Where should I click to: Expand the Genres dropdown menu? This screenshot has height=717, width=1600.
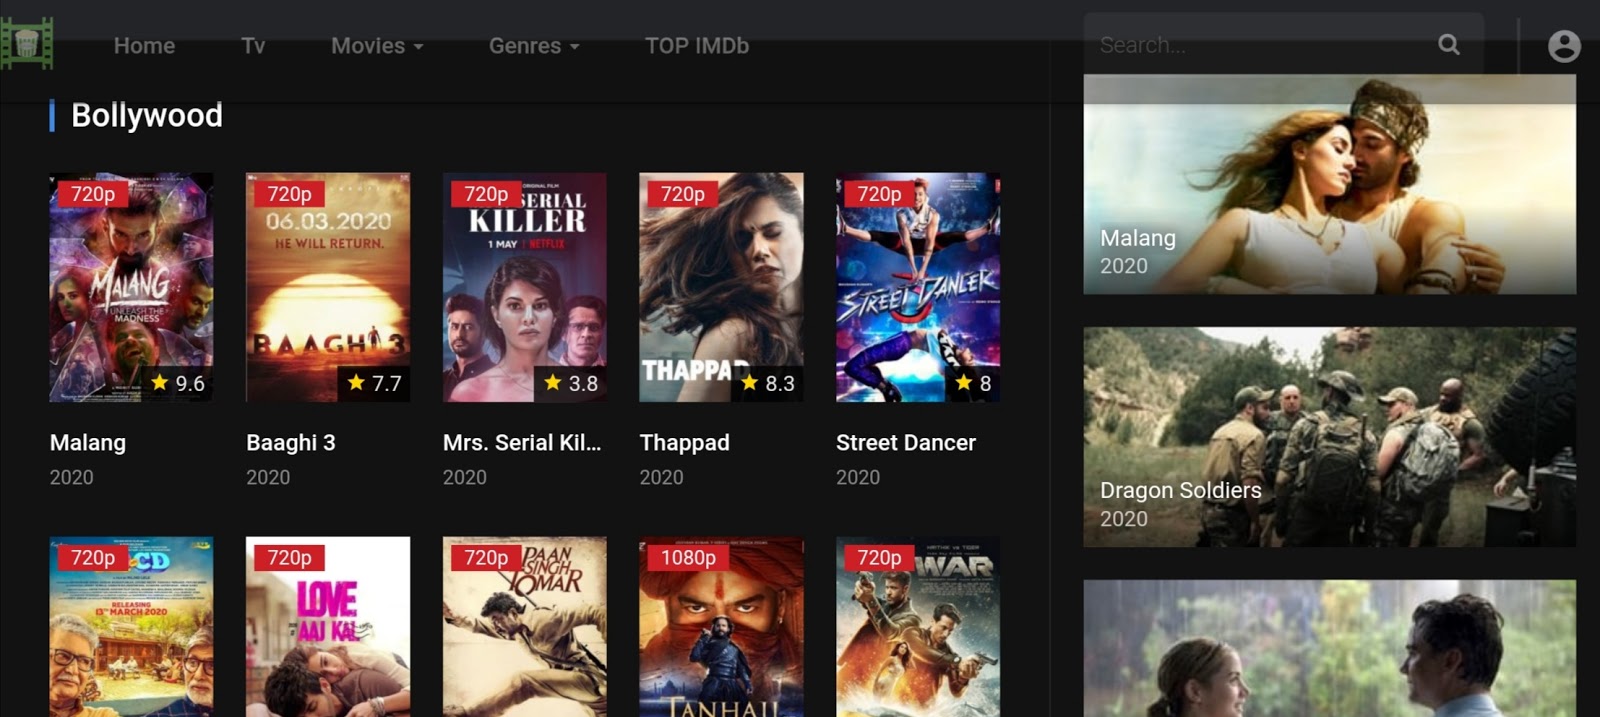tap(534, 46)
